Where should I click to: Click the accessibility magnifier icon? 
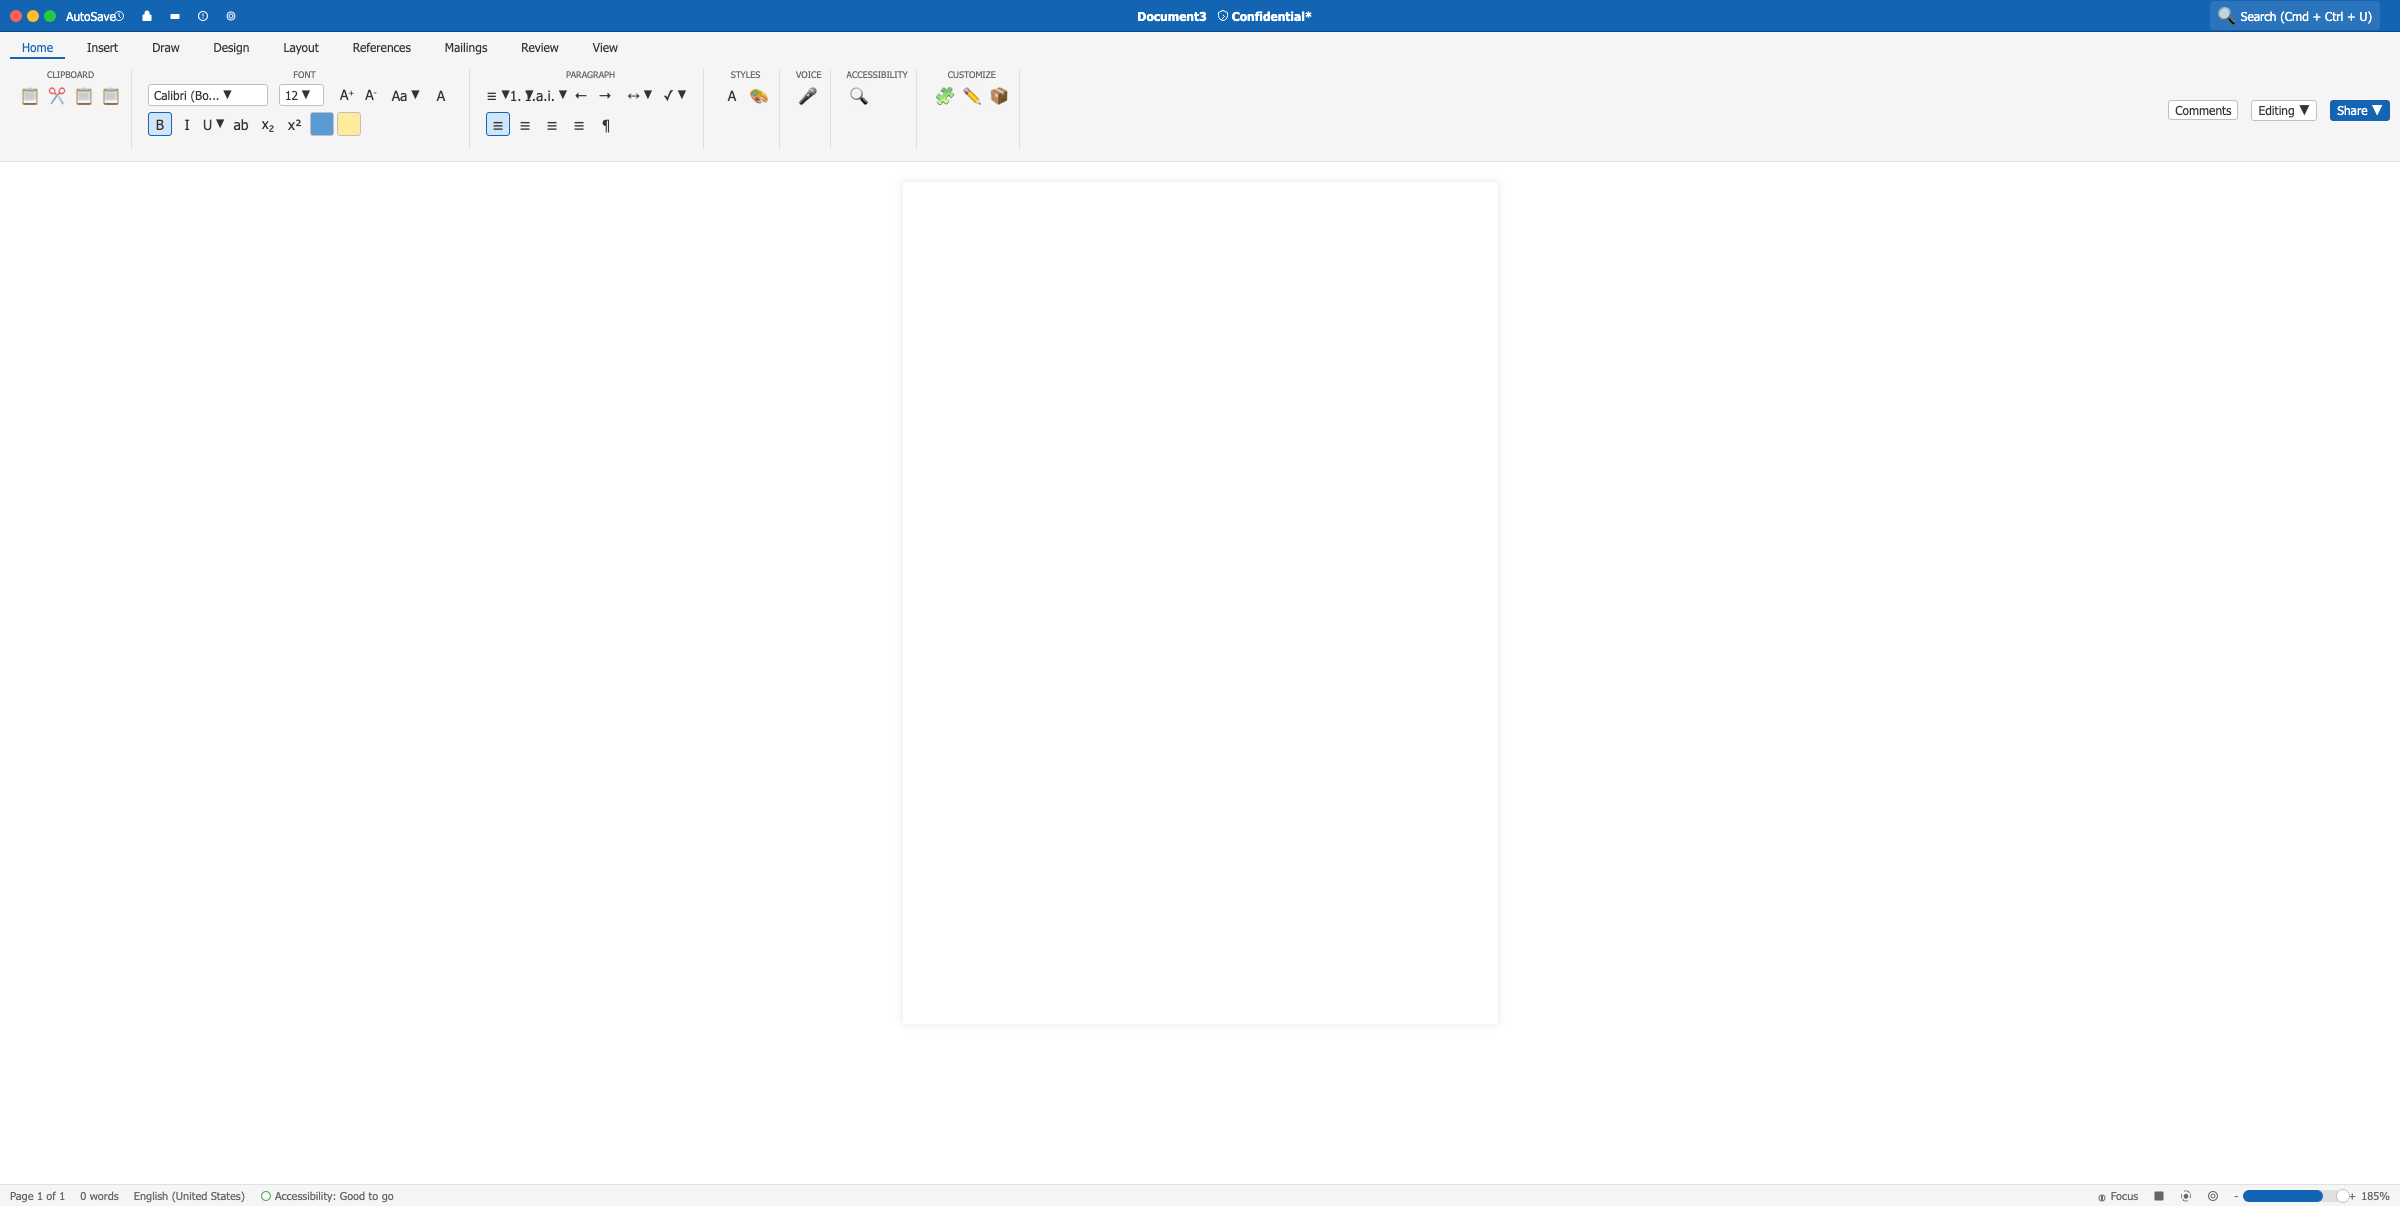[858, 96]
